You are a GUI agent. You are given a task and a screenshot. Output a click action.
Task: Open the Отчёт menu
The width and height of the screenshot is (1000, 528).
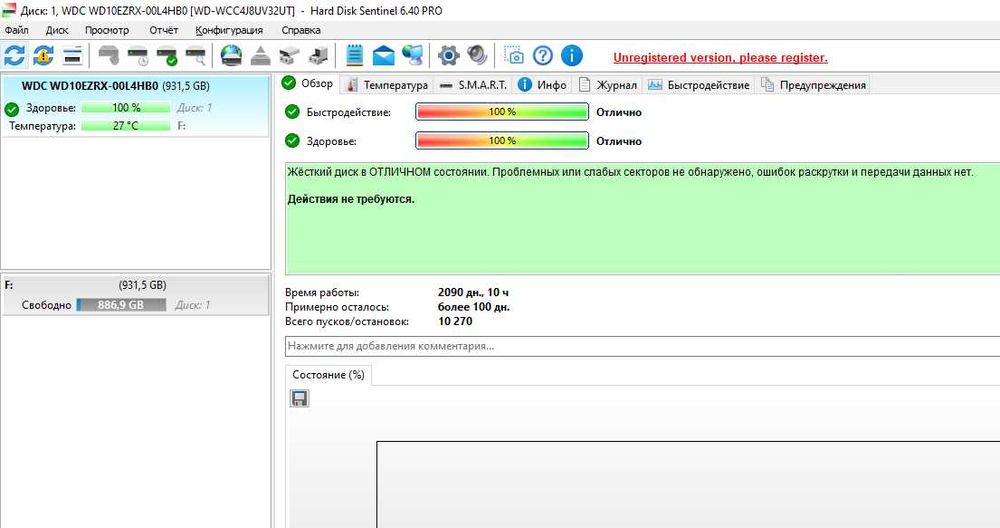point(163,30)
